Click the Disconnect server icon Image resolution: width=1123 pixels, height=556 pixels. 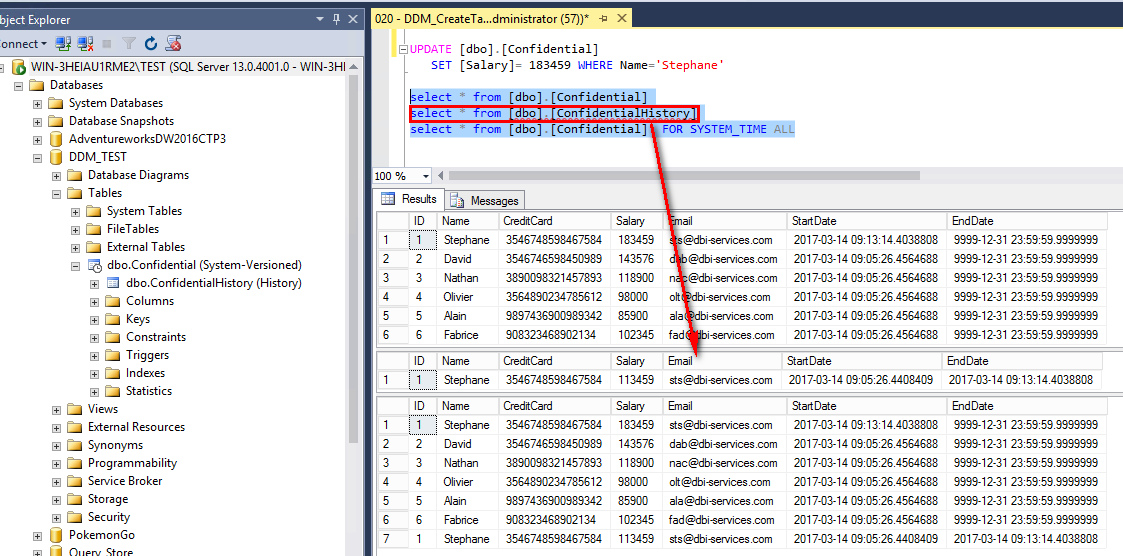point(86,44)
